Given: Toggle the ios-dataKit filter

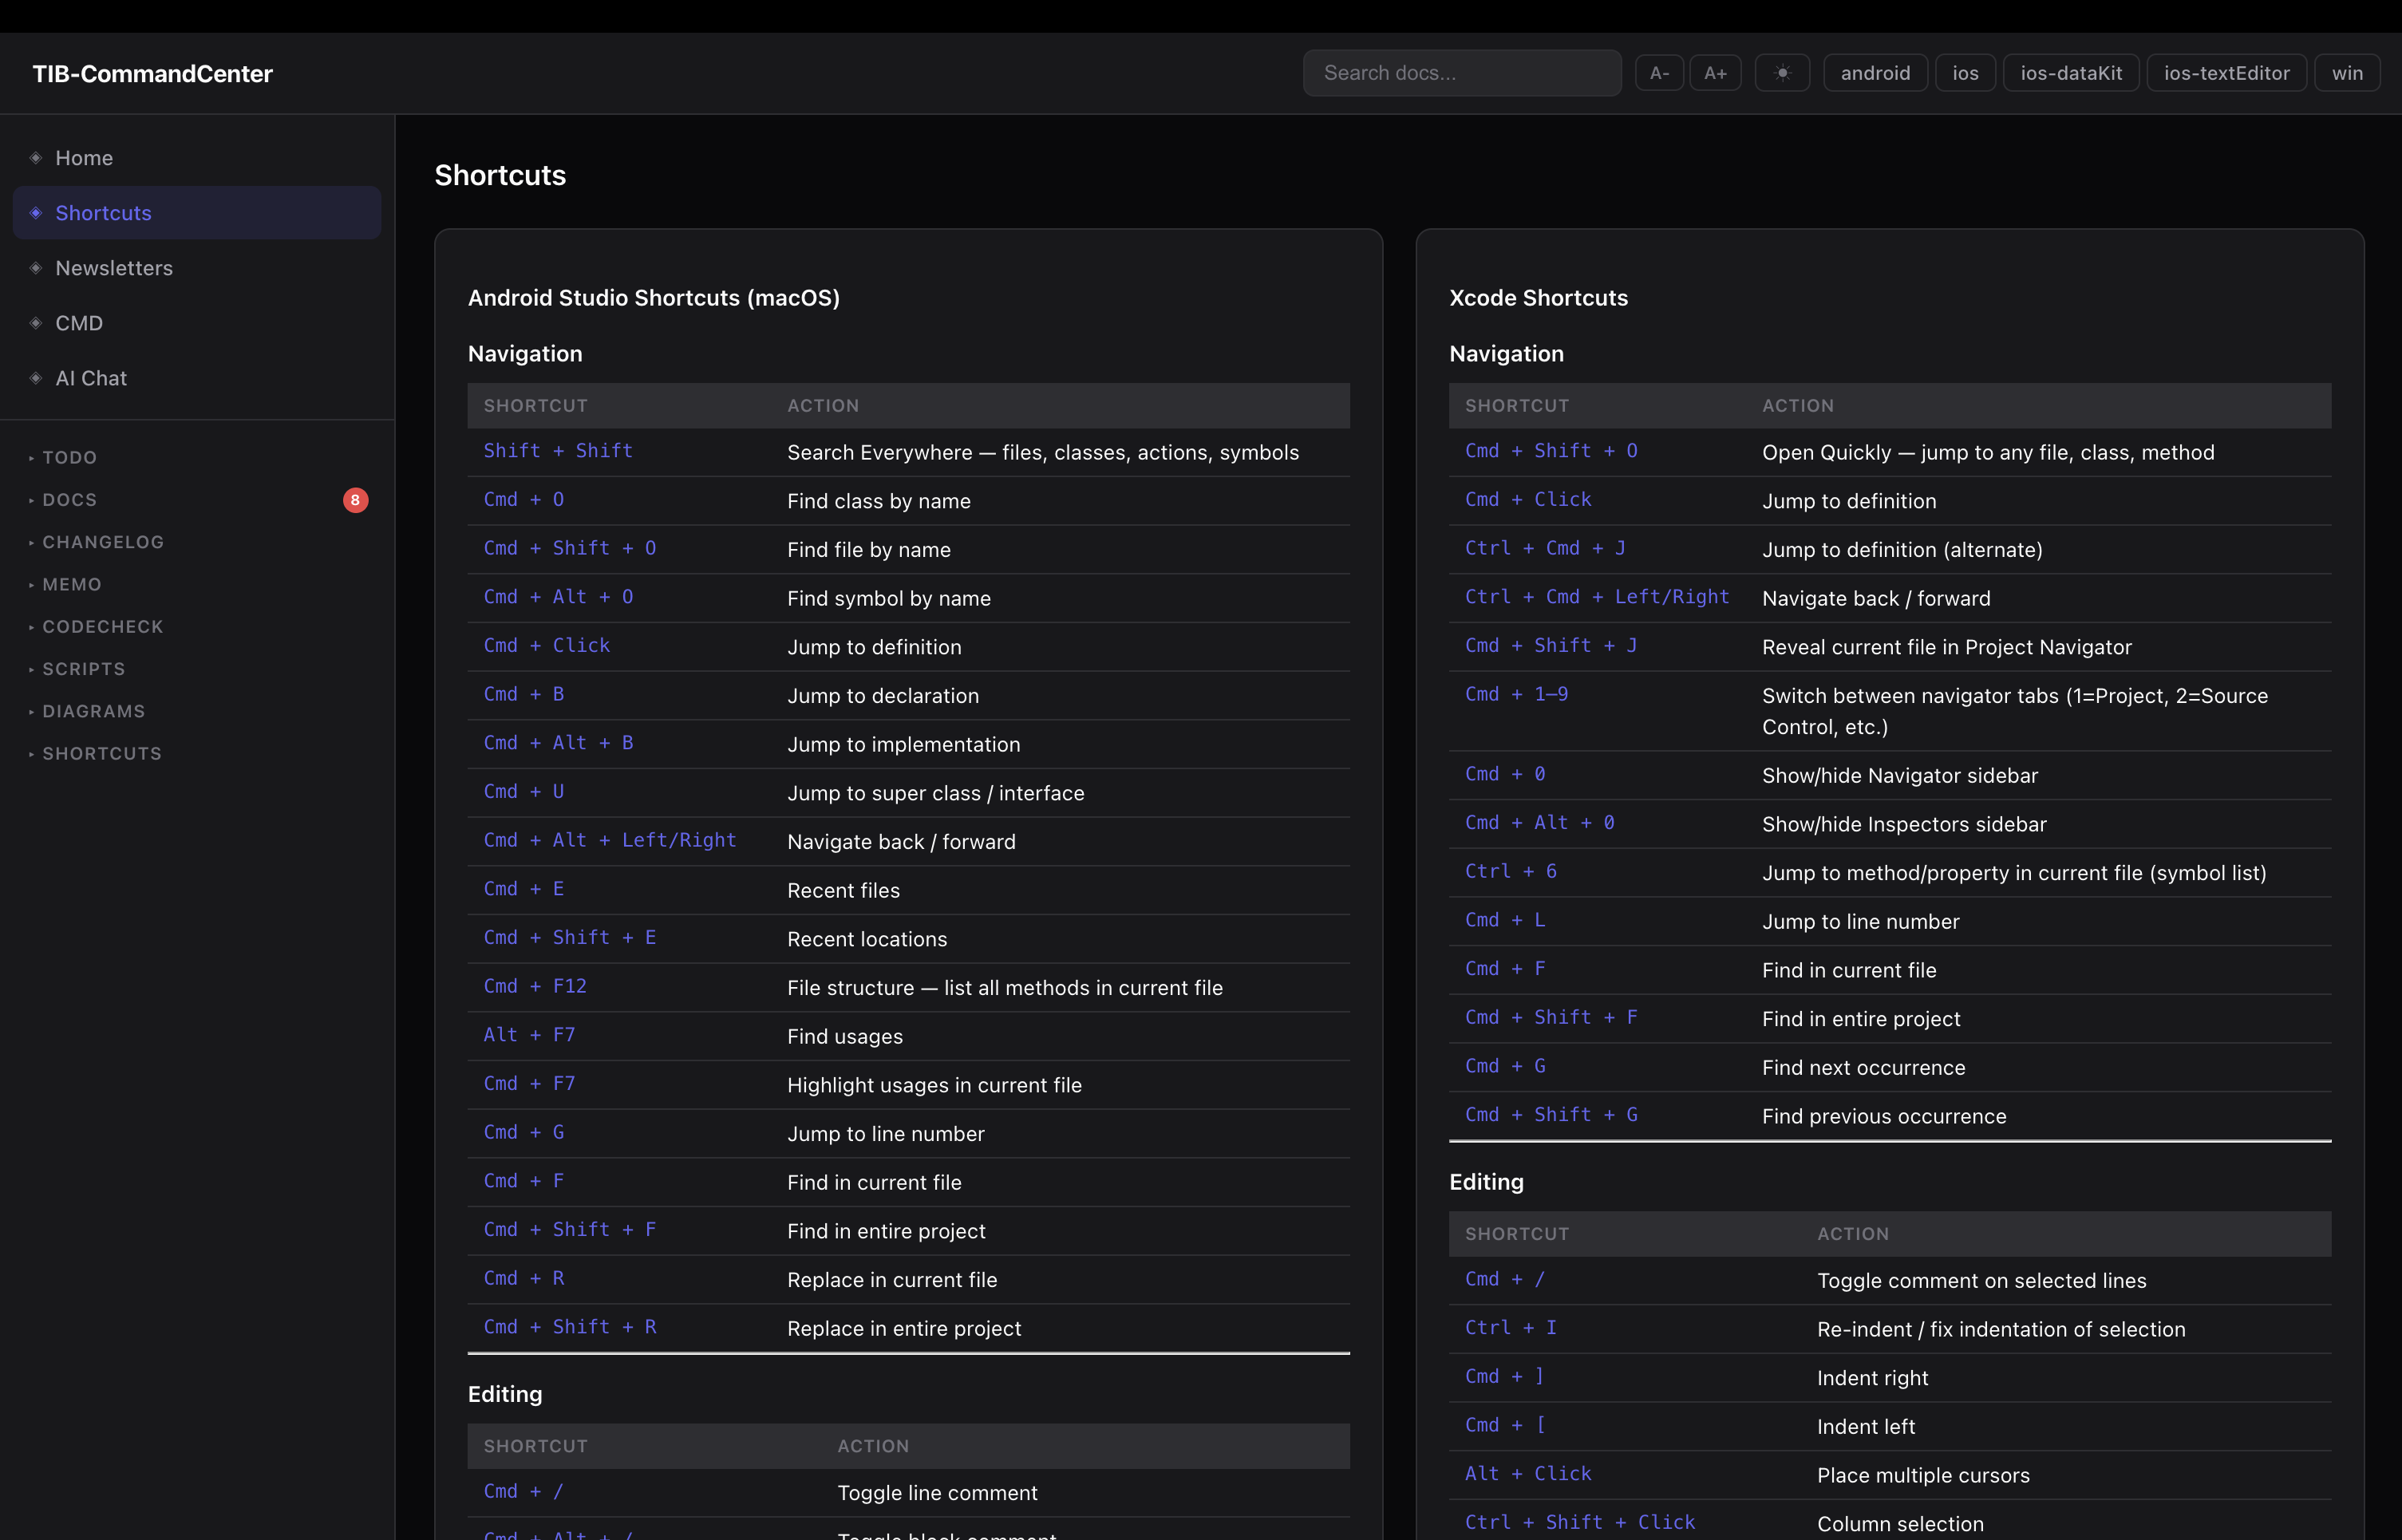Looking at the screenshot, I should click(2070, 72).
